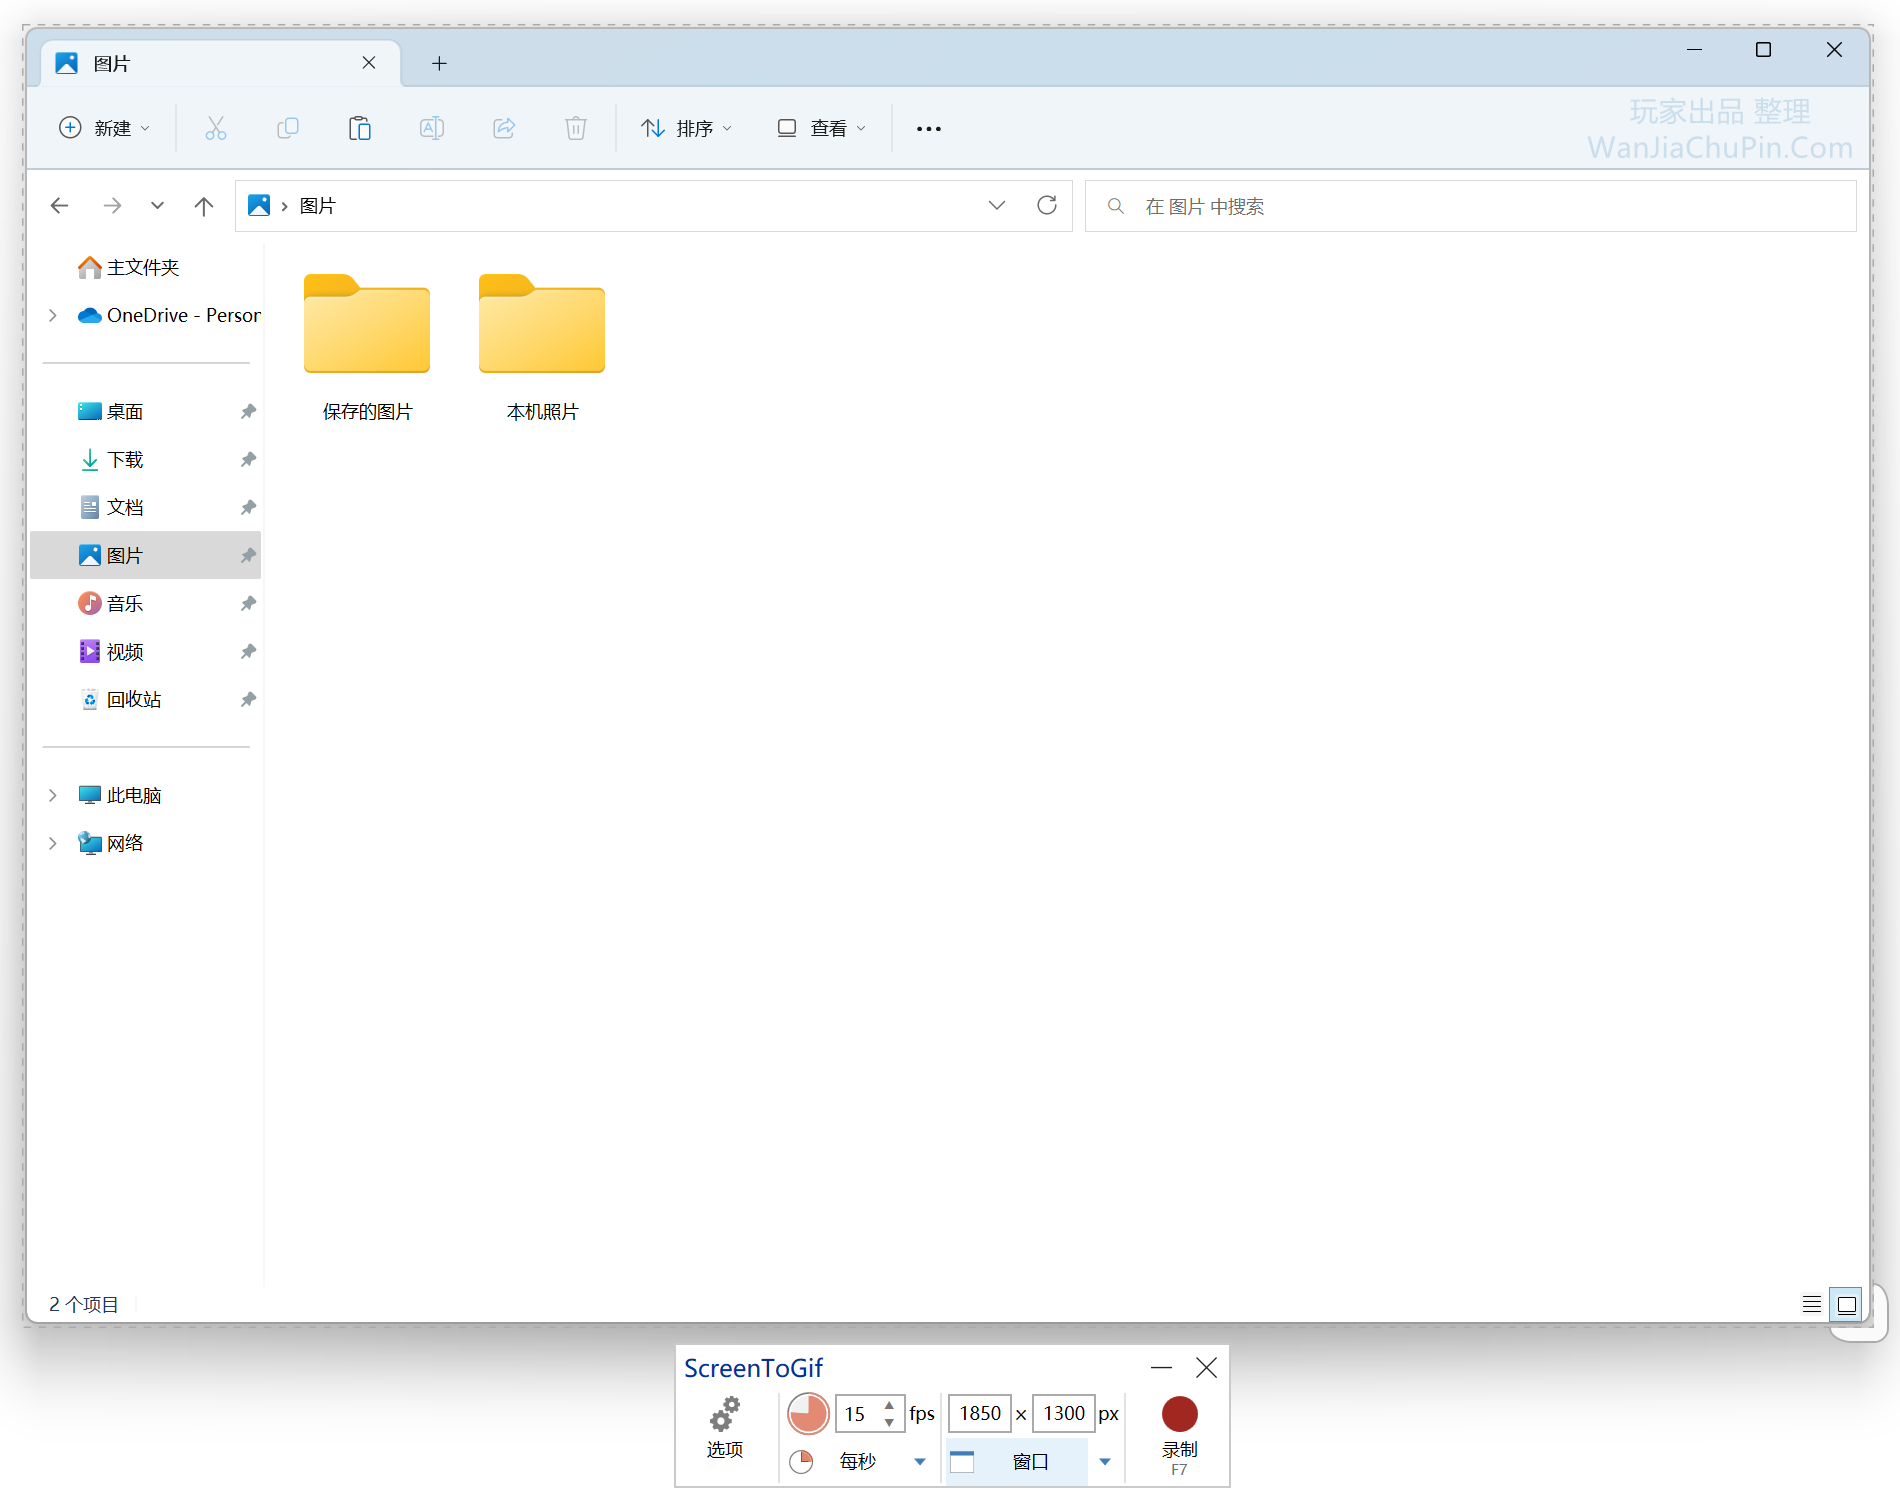The width and height of the screenshot is (1900, 1500).
Task: Increase fps with the up stepper
Action: point(889,1405)
